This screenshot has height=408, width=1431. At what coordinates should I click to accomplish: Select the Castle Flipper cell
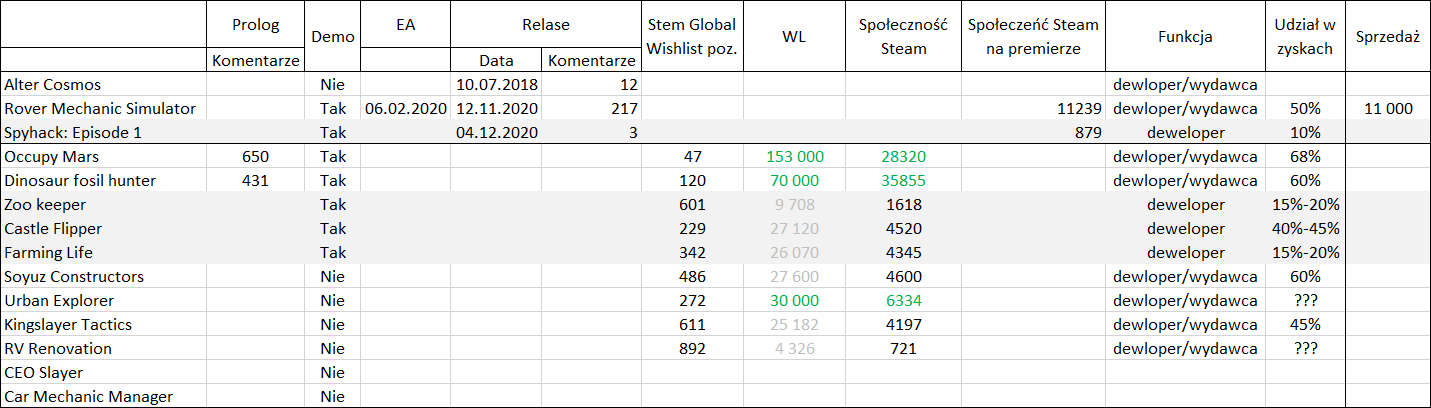click(x=53, y=229)
